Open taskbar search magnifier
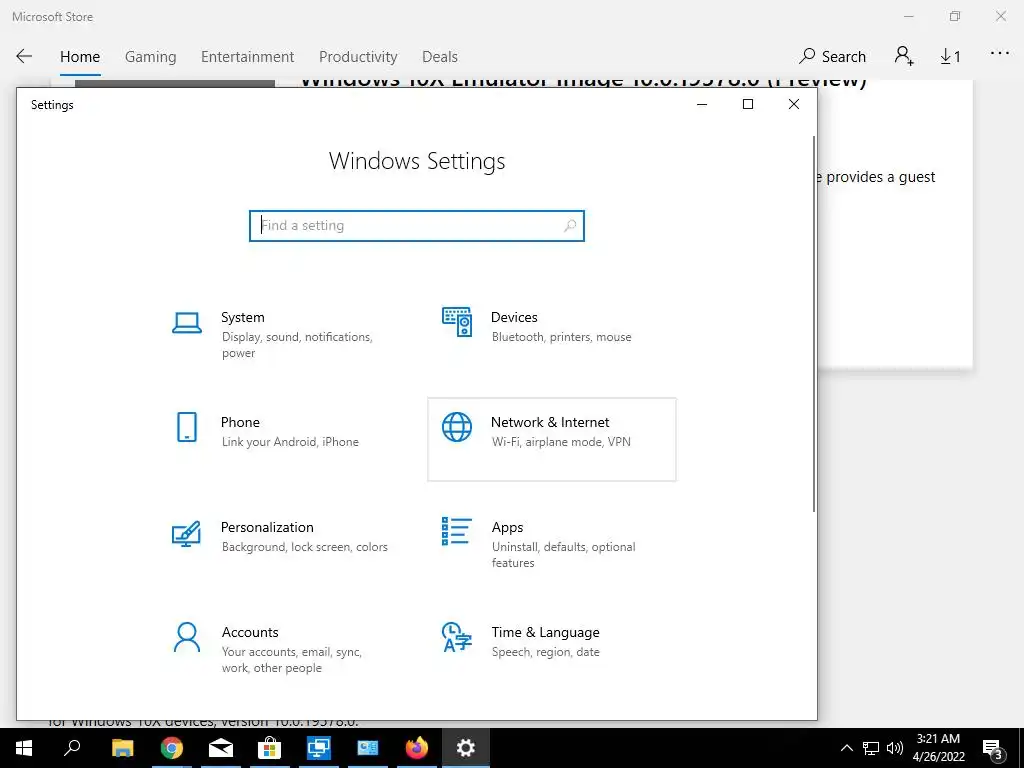 tap(72, 748)
